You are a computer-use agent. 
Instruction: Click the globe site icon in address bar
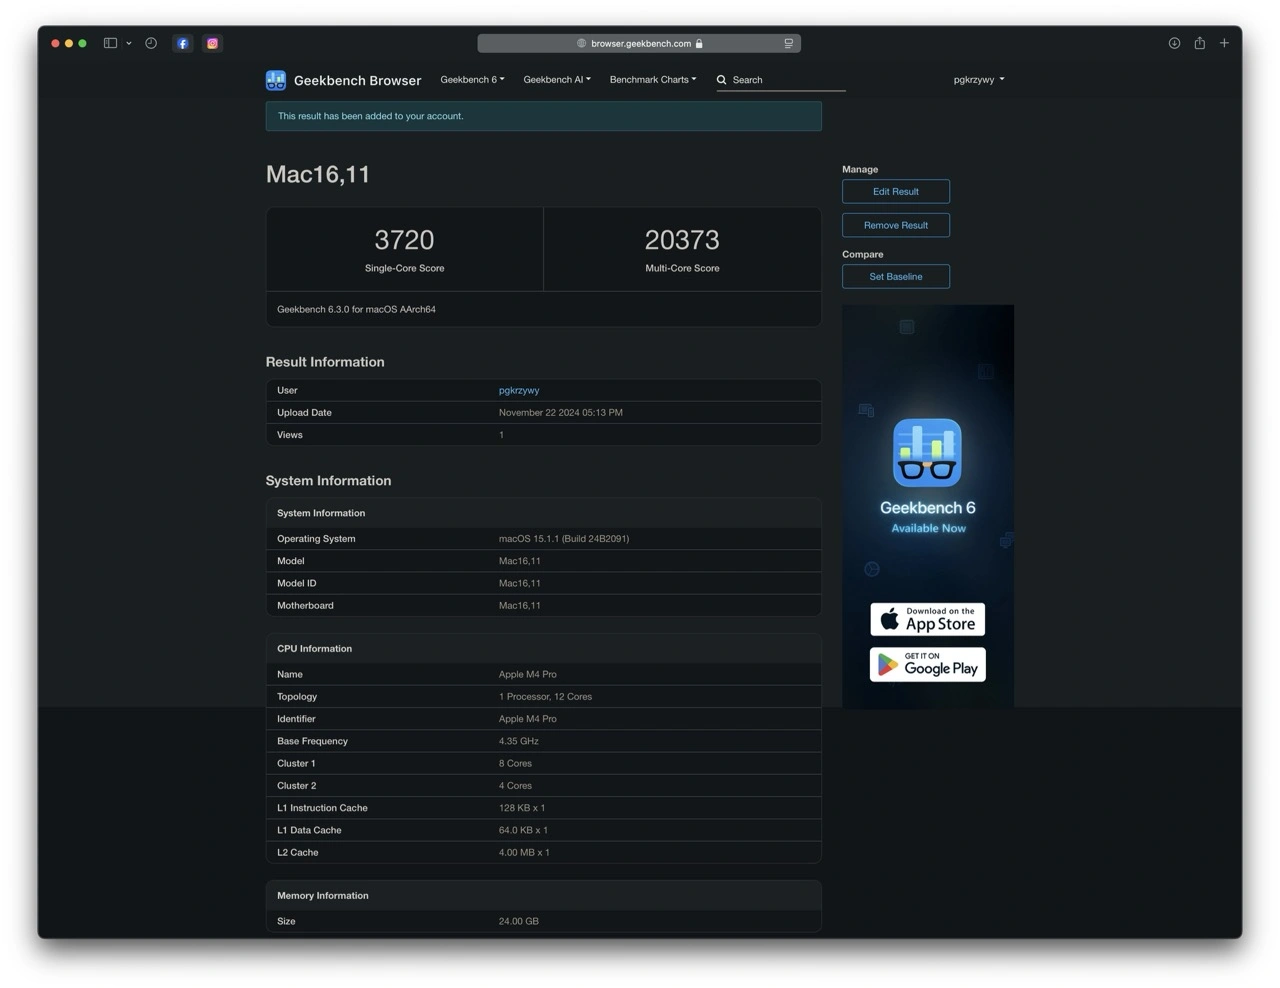[581, 43]
